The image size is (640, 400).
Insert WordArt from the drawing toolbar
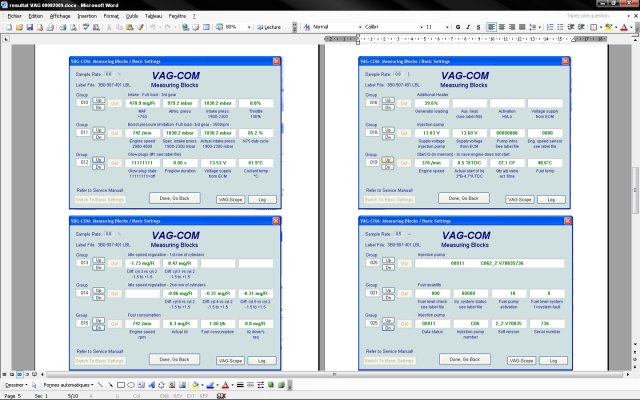click(151, 385)
